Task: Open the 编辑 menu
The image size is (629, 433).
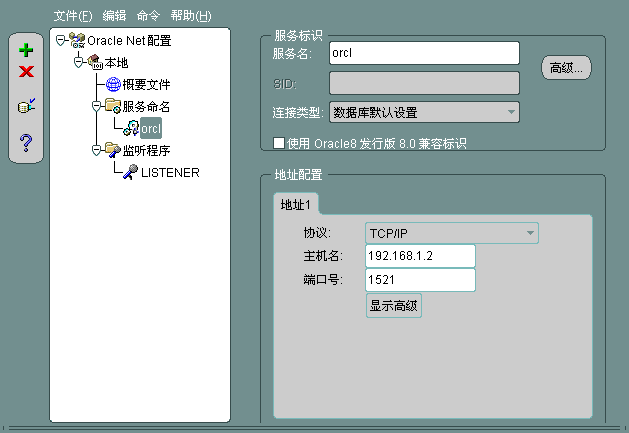Action: point(114,16)
